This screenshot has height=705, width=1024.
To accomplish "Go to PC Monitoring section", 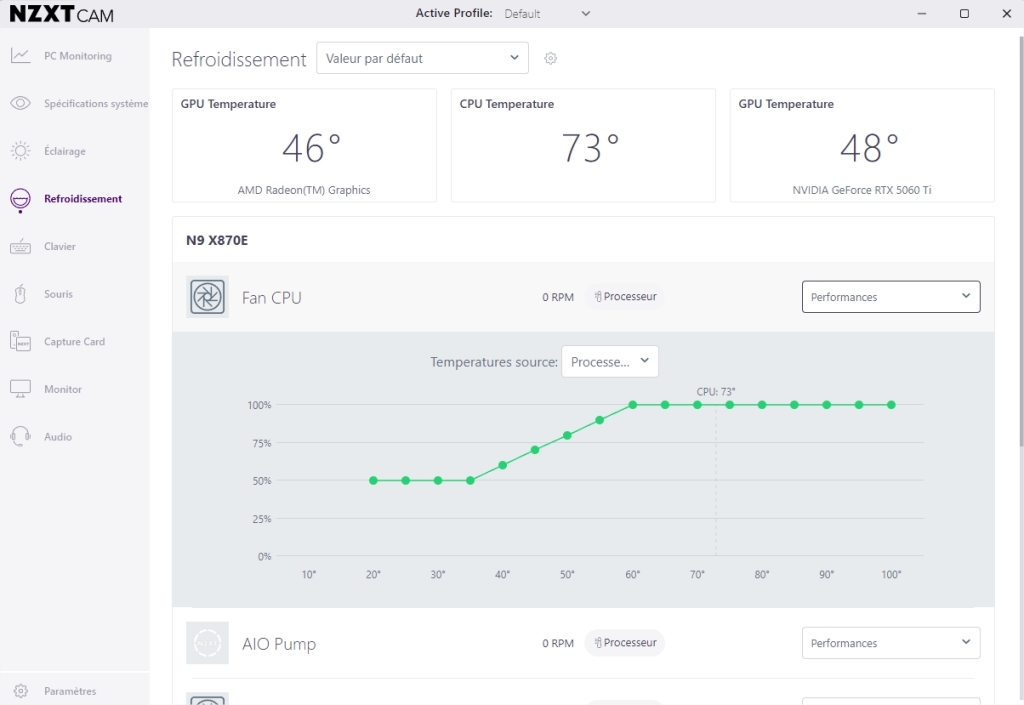I will click(x=78, y=56).
